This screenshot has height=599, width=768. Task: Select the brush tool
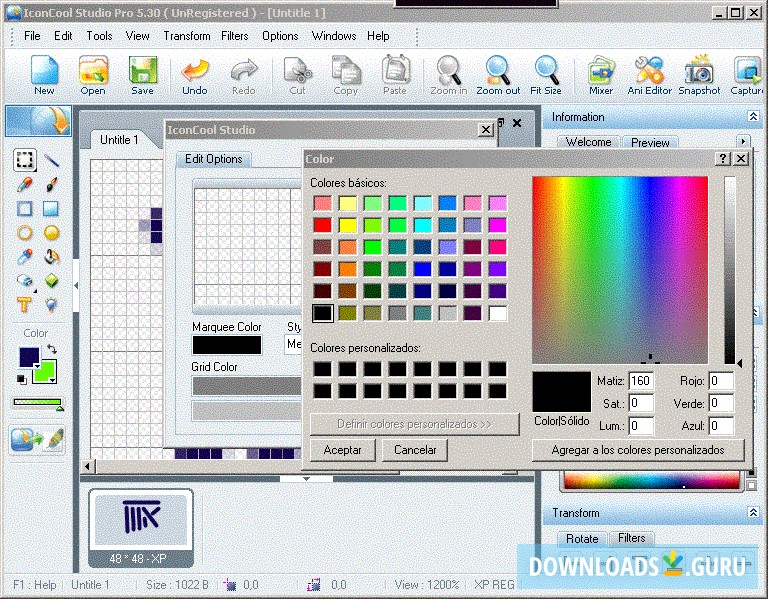pyautogui.click(x=51, y=184)
